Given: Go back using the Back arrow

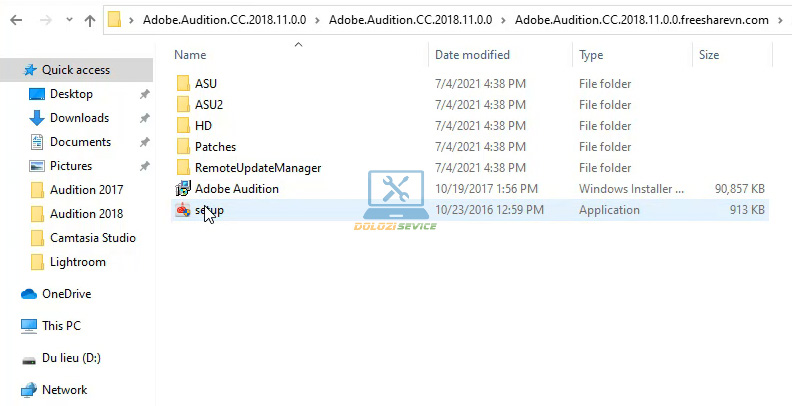Looking at the screenshot, I should [x=16, y=20].
